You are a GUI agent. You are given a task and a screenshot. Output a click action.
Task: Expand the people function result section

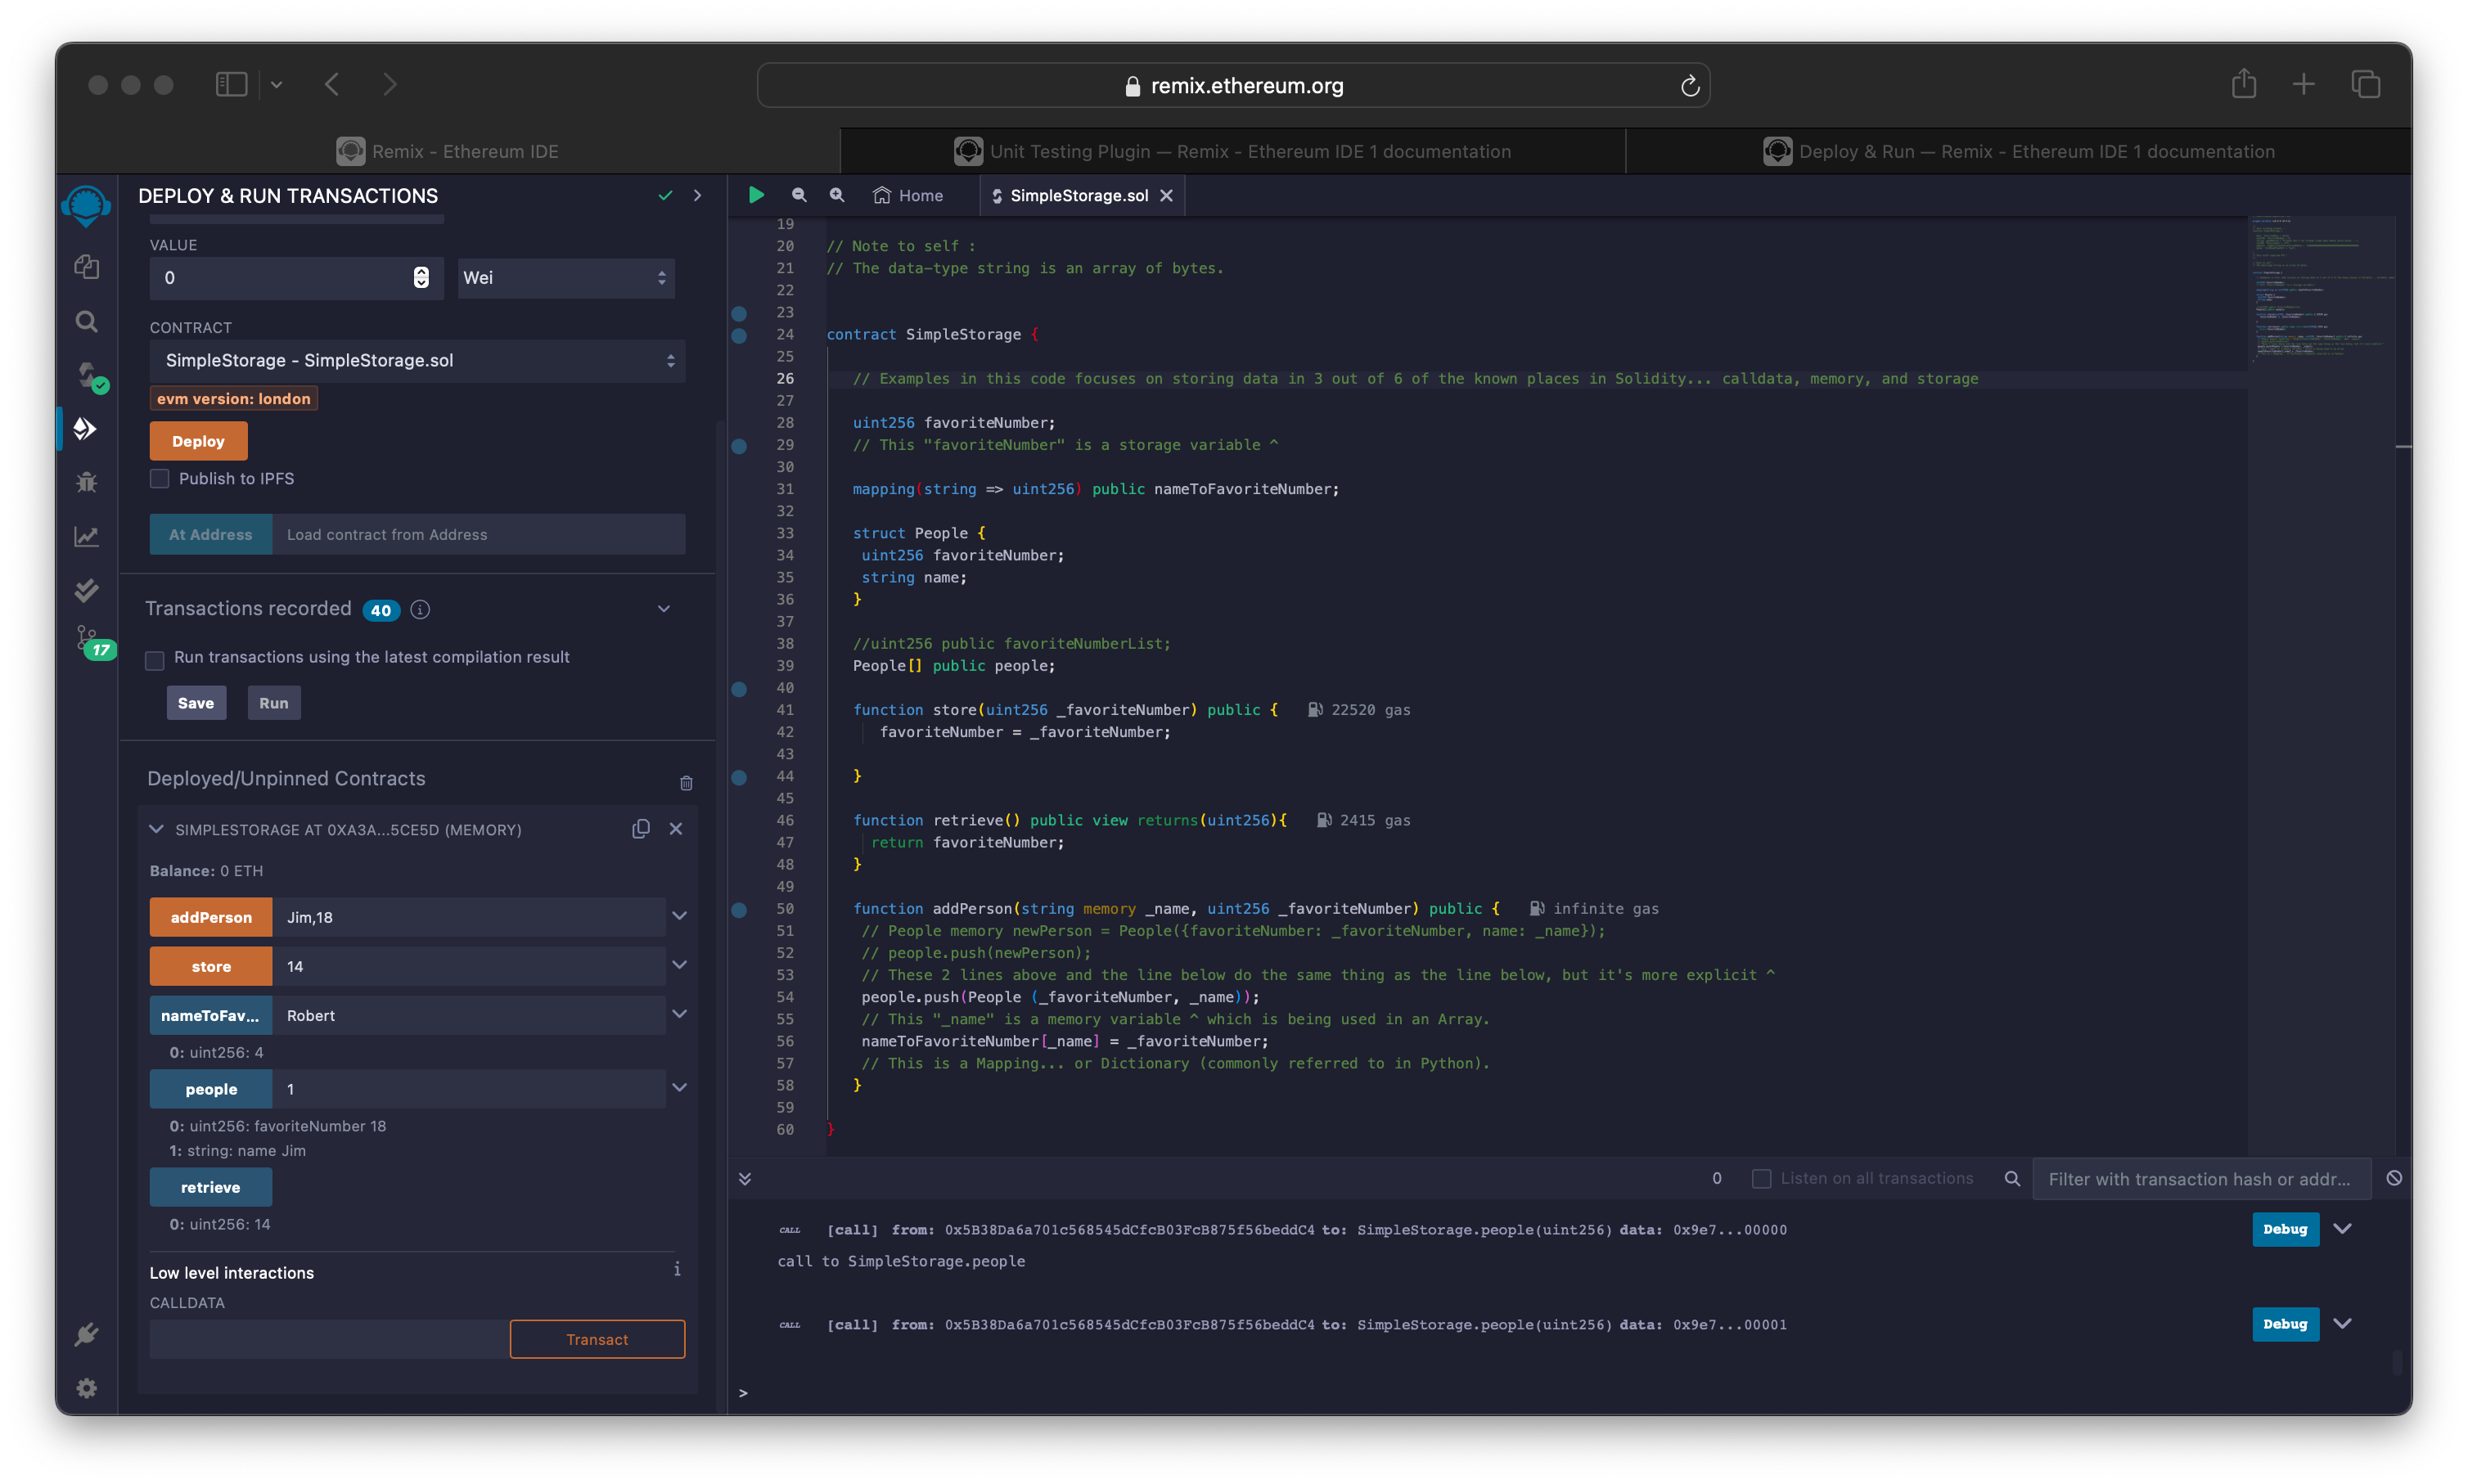pos(677,1087)
